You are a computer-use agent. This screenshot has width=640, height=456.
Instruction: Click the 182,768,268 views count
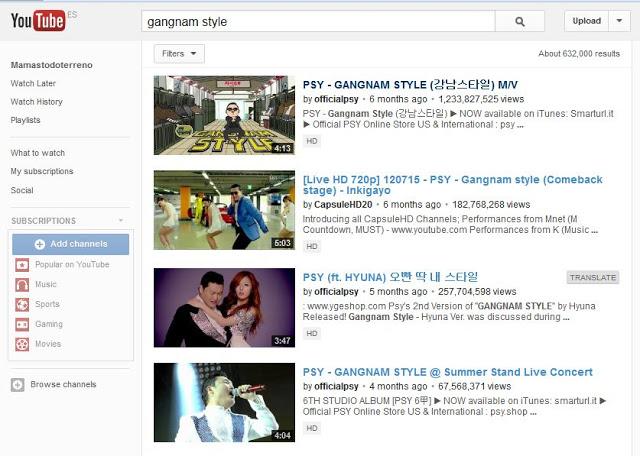491,205
